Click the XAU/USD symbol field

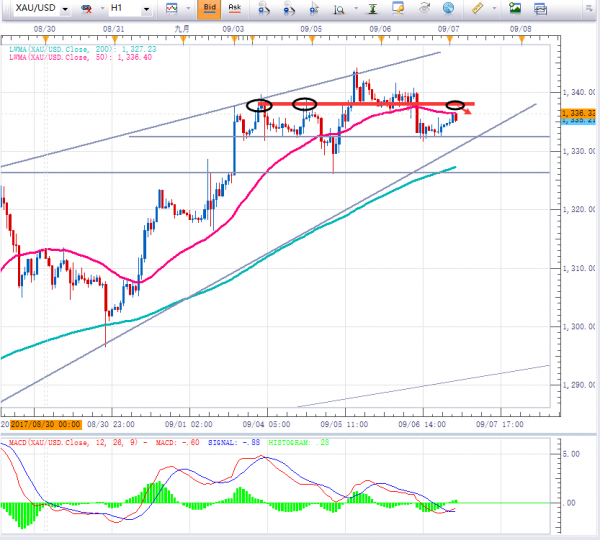(x=36, y=8)
